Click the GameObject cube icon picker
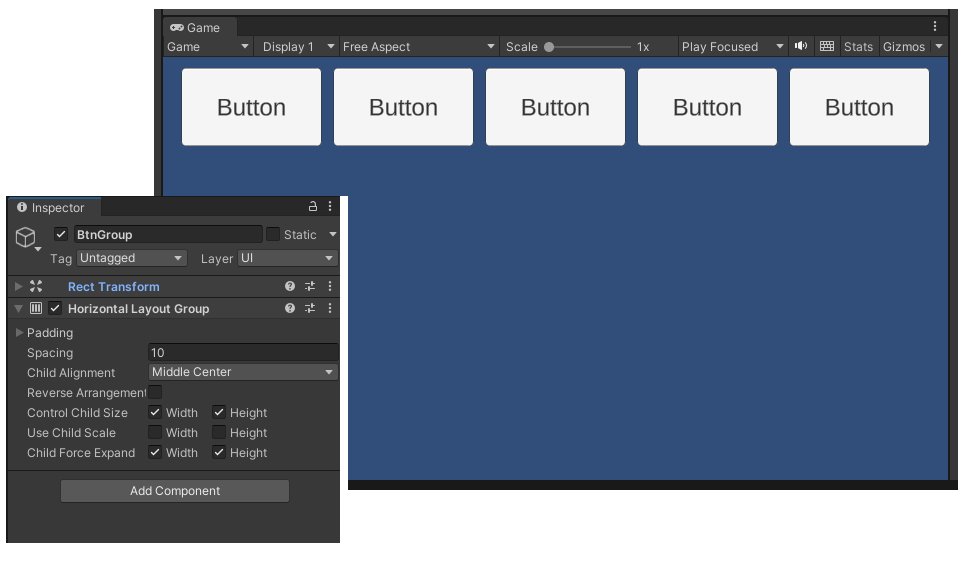965x569 pixels. 26,237
